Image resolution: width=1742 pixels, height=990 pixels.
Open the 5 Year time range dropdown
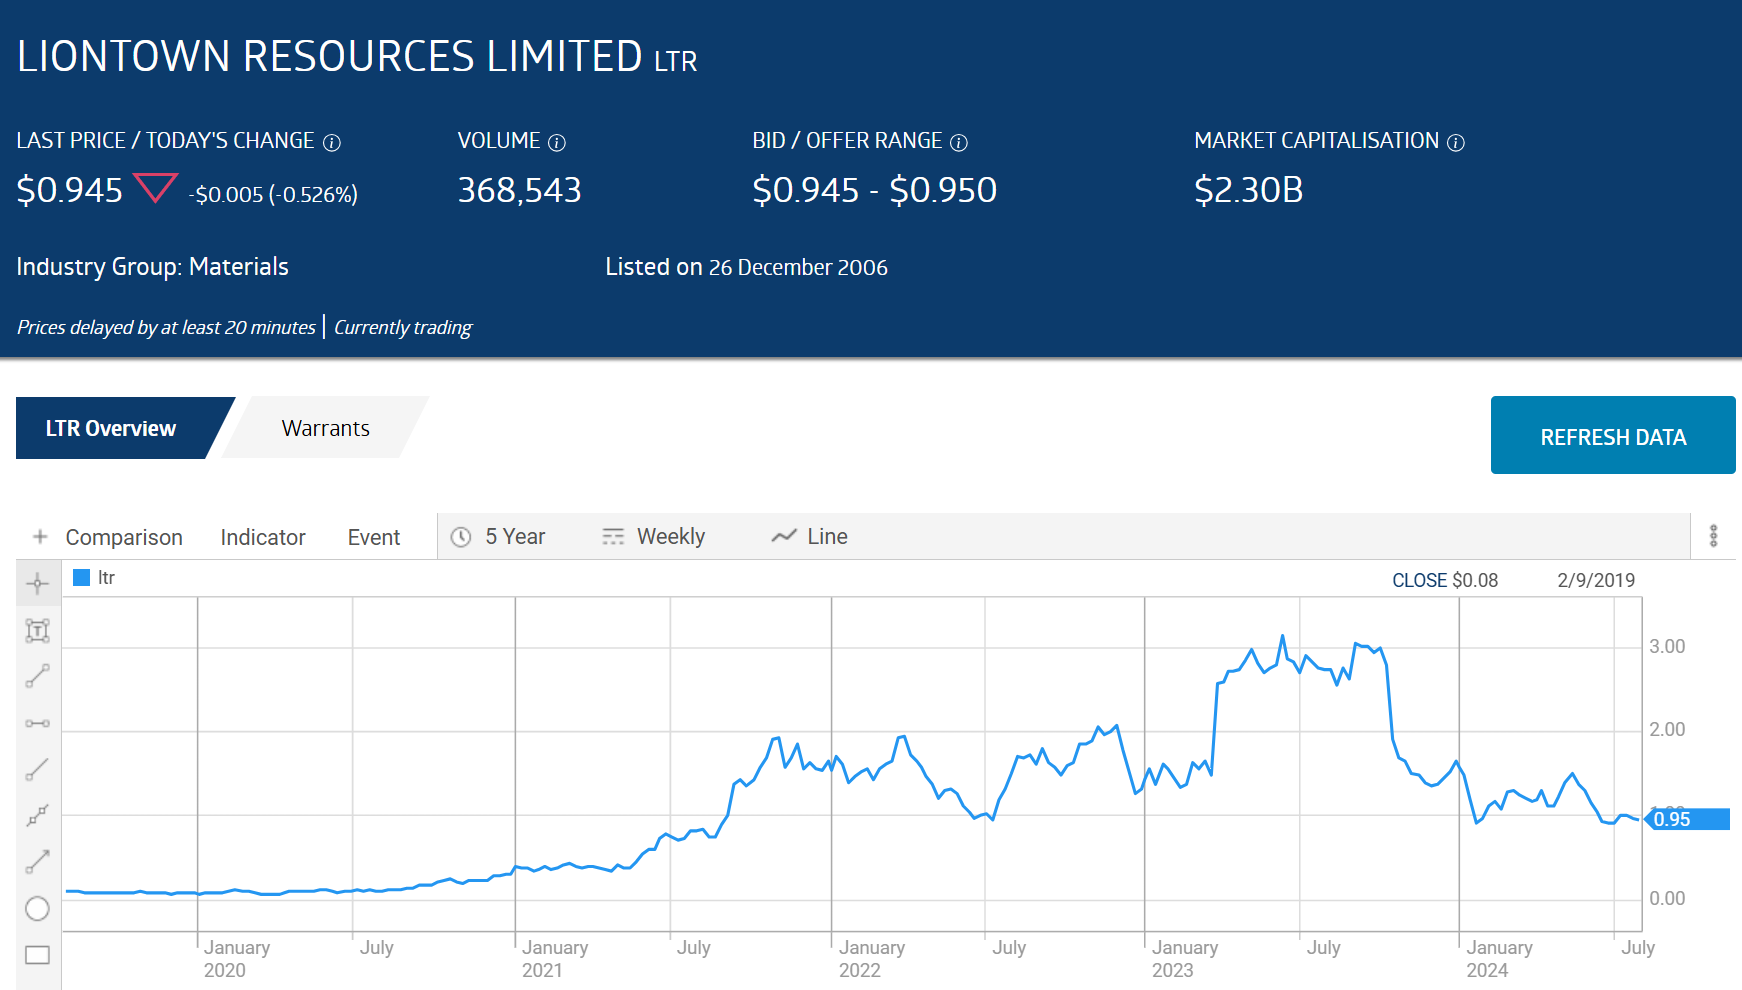pyautogui.click(x=499, y=537)
